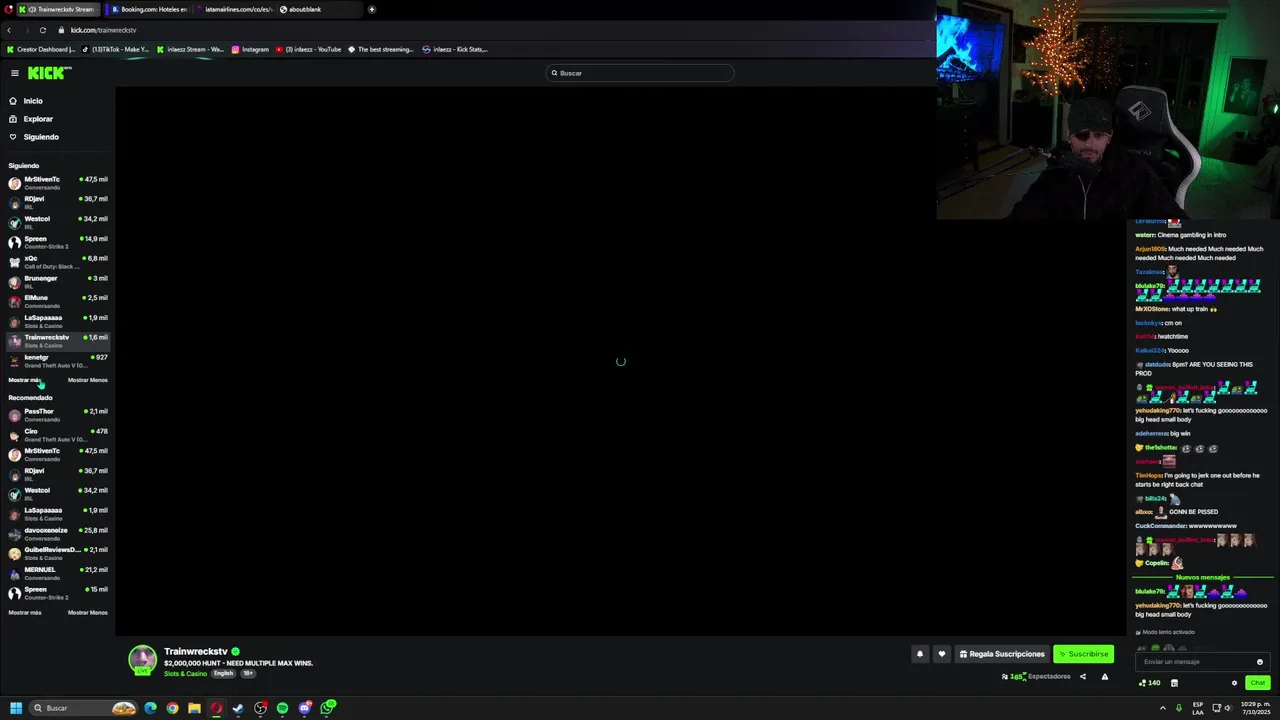
Task: Open Brunenger channel in following list
Action: [x=58, y=282]
